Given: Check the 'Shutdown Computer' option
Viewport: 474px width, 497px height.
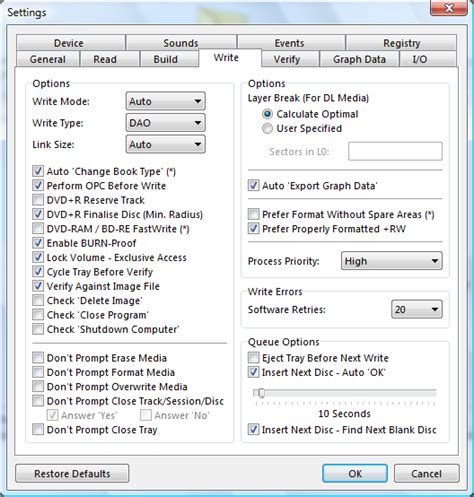Looking at the screenshot, I should pyautogui.click(x=38, y=329).
